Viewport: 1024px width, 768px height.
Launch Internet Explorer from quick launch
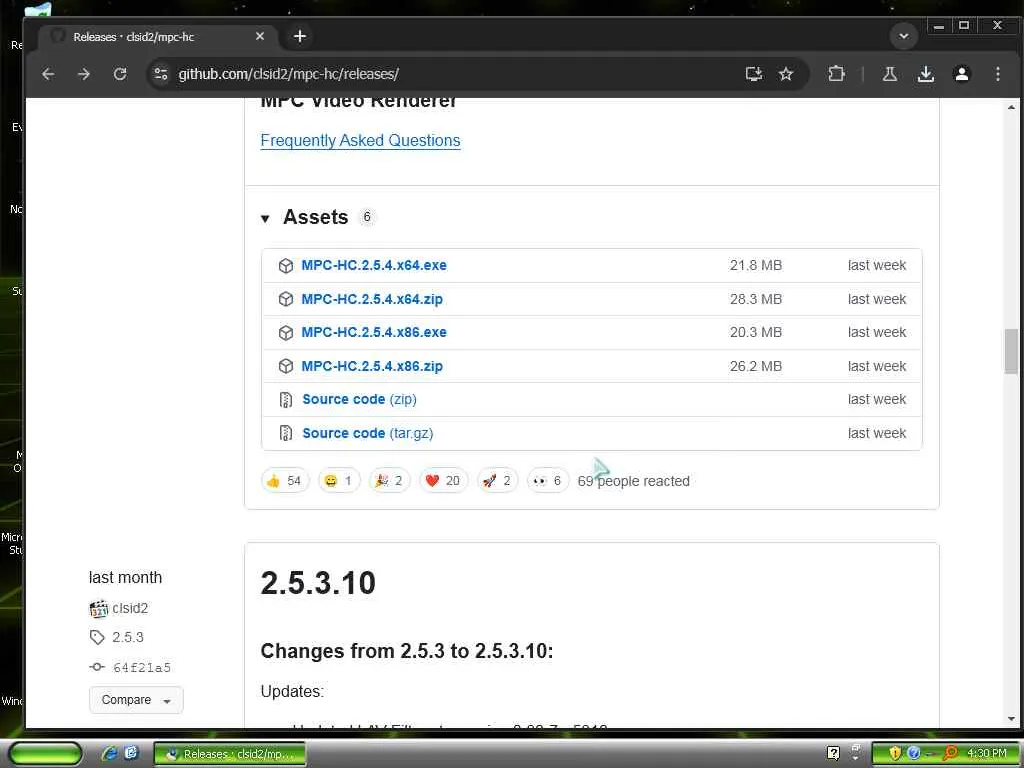click(108, 753)
